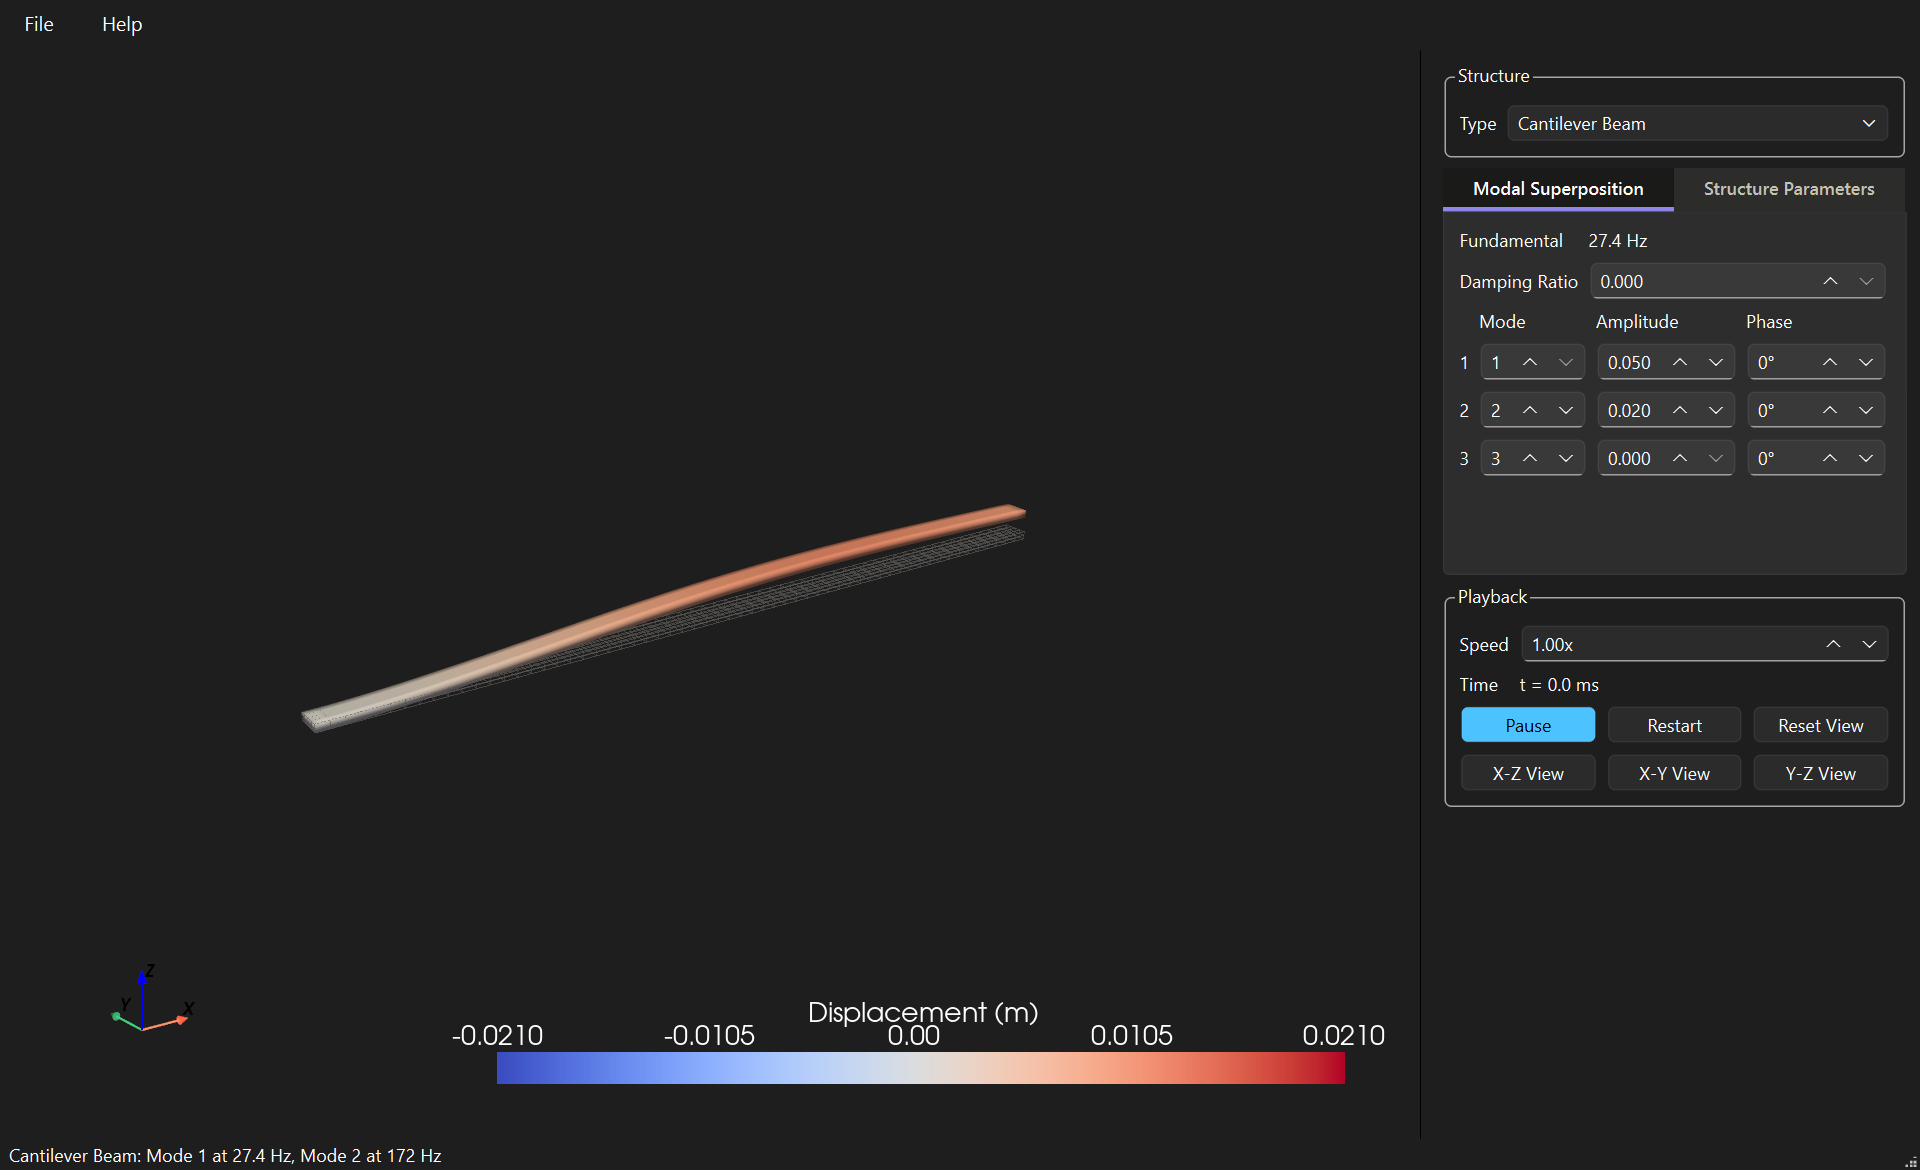Select the Modal Superposition tab
Image resolution: width=1920 pixels, height=1170 pixels.
[x=1558, y=189]
